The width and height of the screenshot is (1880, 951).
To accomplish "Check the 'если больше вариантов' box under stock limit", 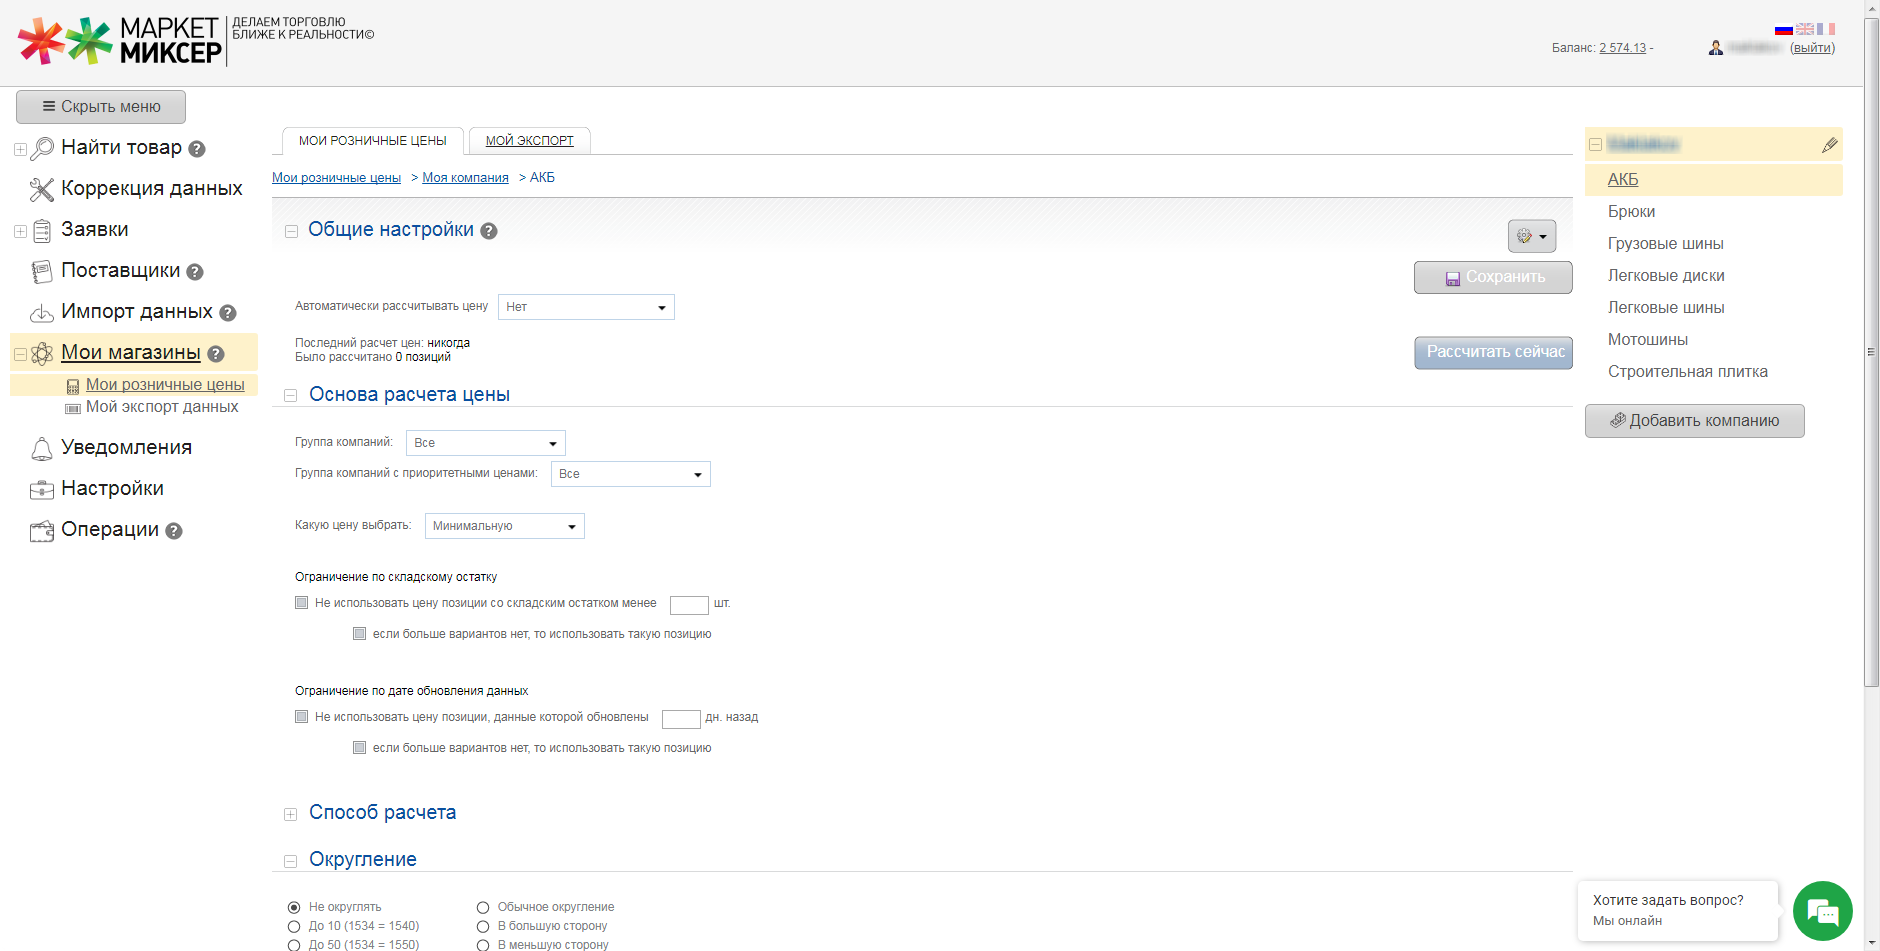I will [359, 634].
